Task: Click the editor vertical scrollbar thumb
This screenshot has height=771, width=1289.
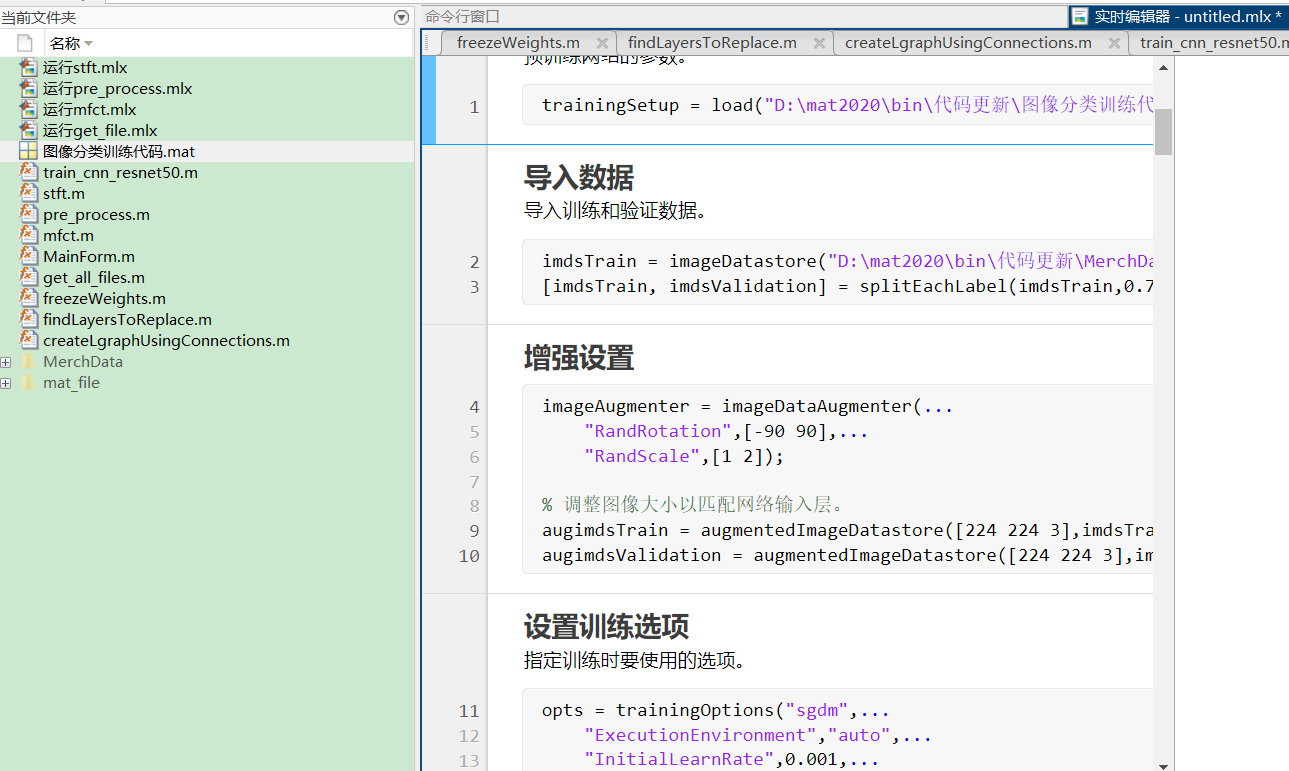Action: click(1163, 132)
